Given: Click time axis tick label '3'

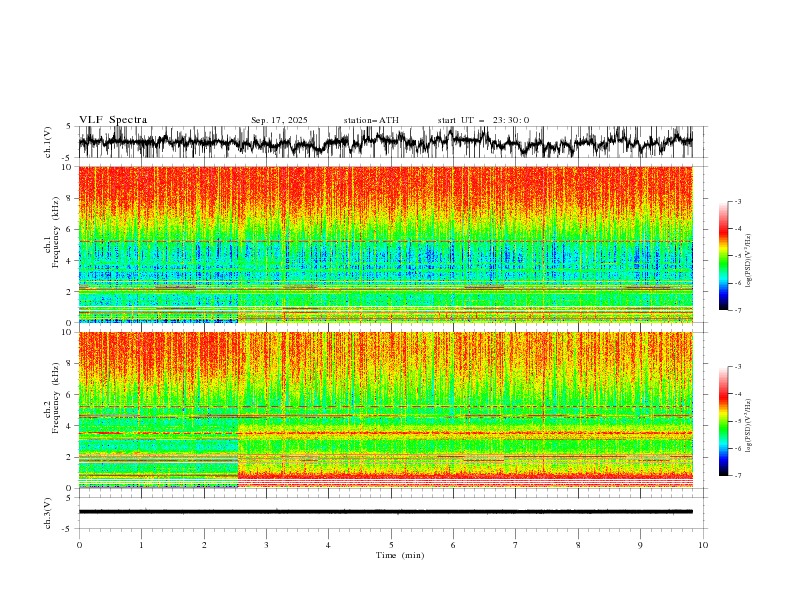Looking at the screenshot, I should pos(266,545).
